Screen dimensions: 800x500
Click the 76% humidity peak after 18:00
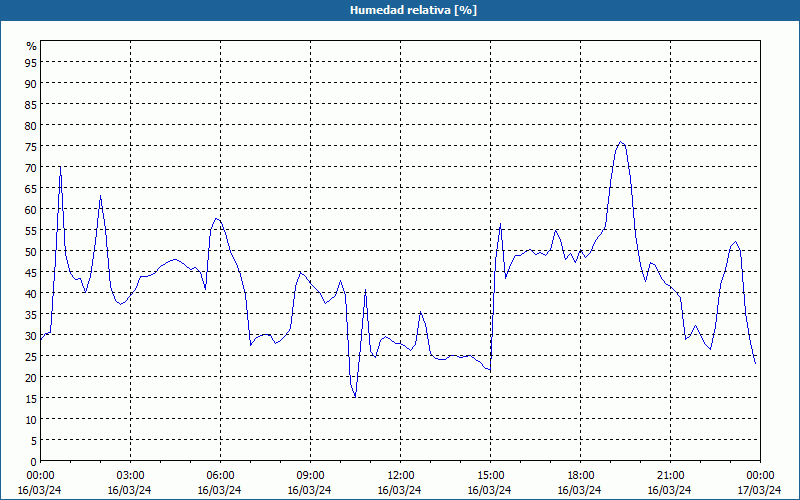click(x=620, y=142)
